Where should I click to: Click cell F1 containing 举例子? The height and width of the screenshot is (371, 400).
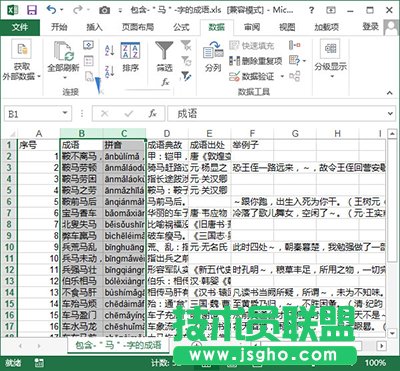click(x=252, y=145)
